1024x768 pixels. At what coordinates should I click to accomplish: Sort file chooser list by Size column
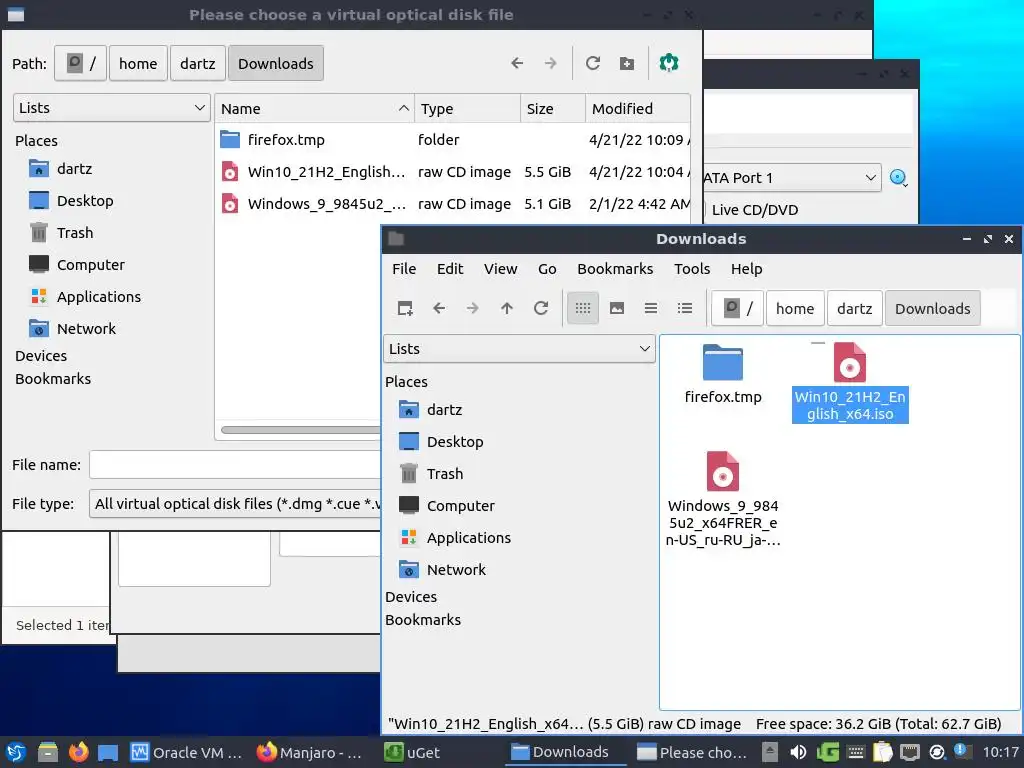(x=552, y=108)
